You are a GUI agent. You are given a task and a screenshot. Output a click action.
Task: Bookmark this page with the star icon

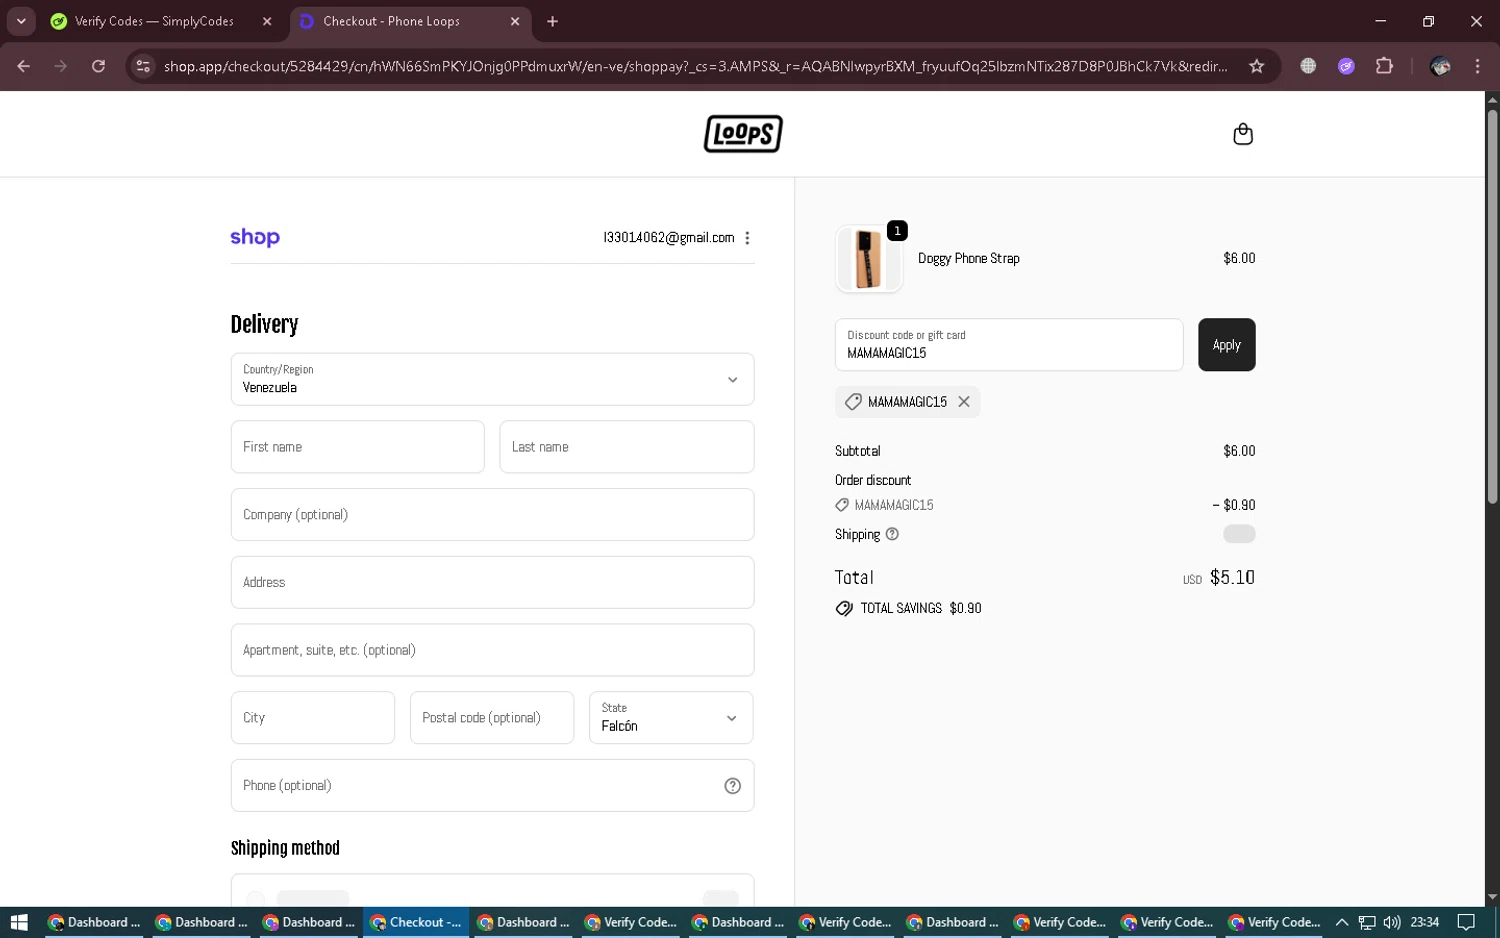[x=1256, y=66]
